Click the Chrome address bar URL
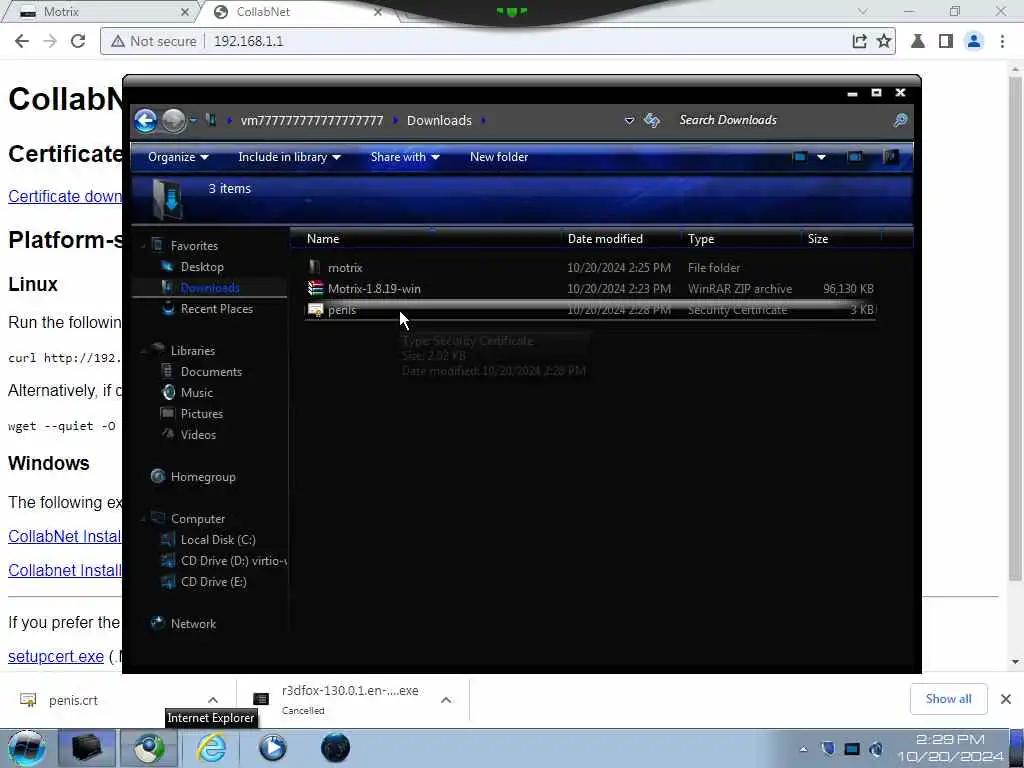Viewport: 1024px width, 768px height. point(248,41)
